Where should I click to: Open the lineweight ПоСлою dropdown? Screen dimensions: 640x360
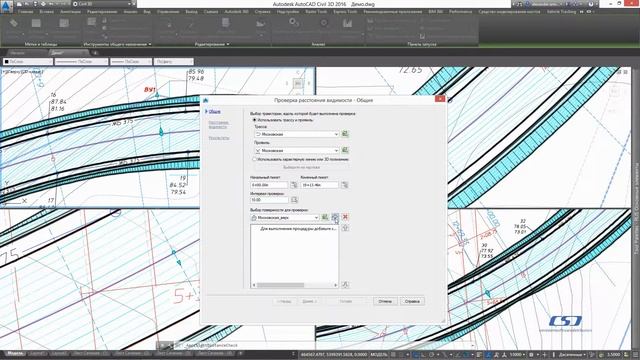[131, 62]
